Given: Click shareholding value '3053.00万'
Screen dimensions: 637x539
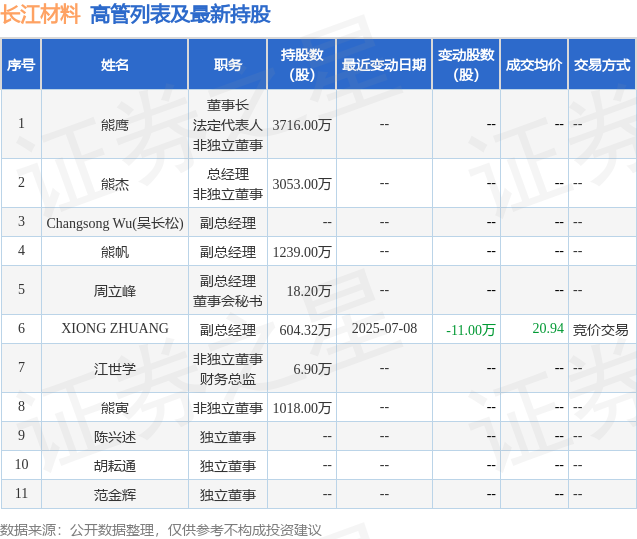Looking at the screenshot, I should pos(302,184).
